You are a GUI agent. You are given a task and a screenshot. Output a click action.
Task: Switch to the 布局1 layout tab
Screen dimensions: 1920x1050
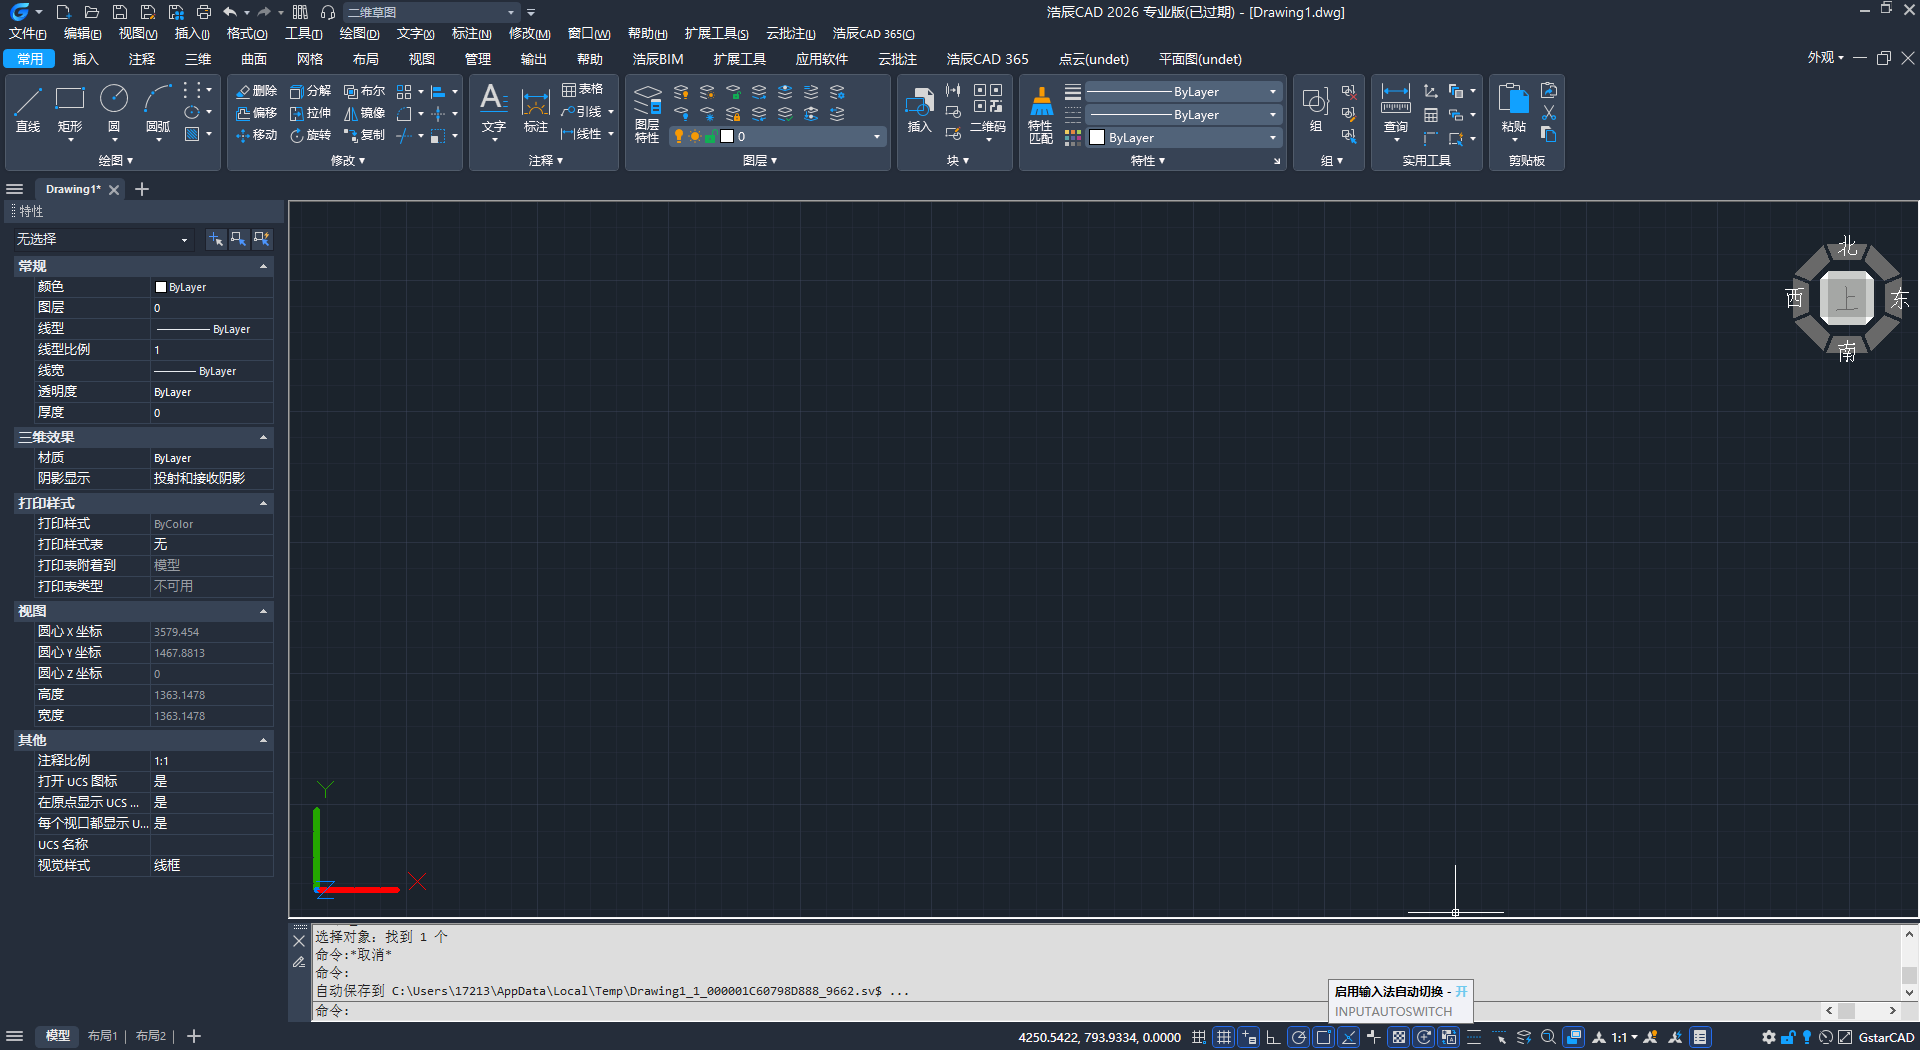coord(102,1036)
